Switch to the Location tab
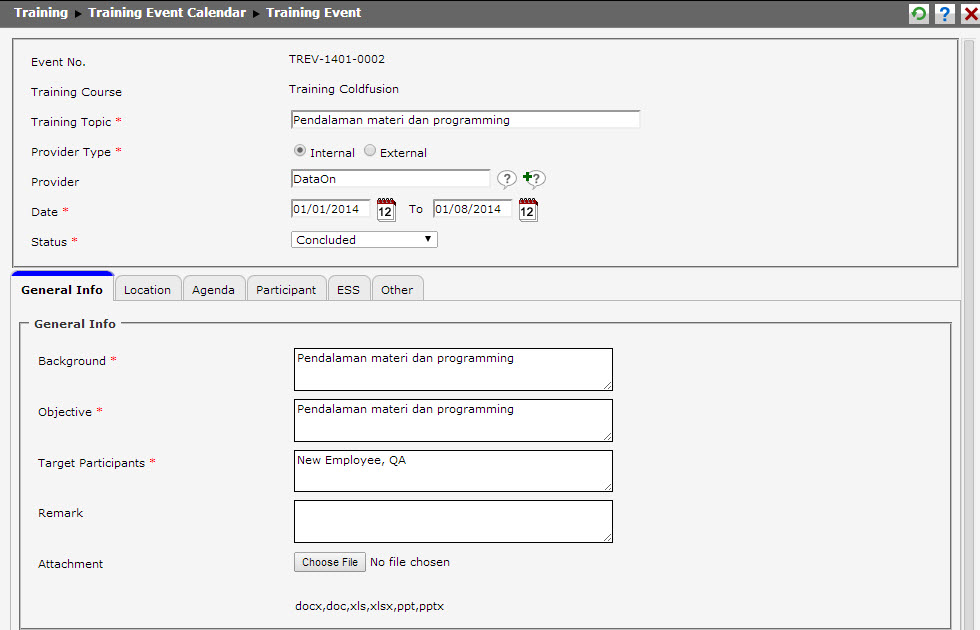Image resolution: width=980 pixels, height=630 pixels. 148,289
